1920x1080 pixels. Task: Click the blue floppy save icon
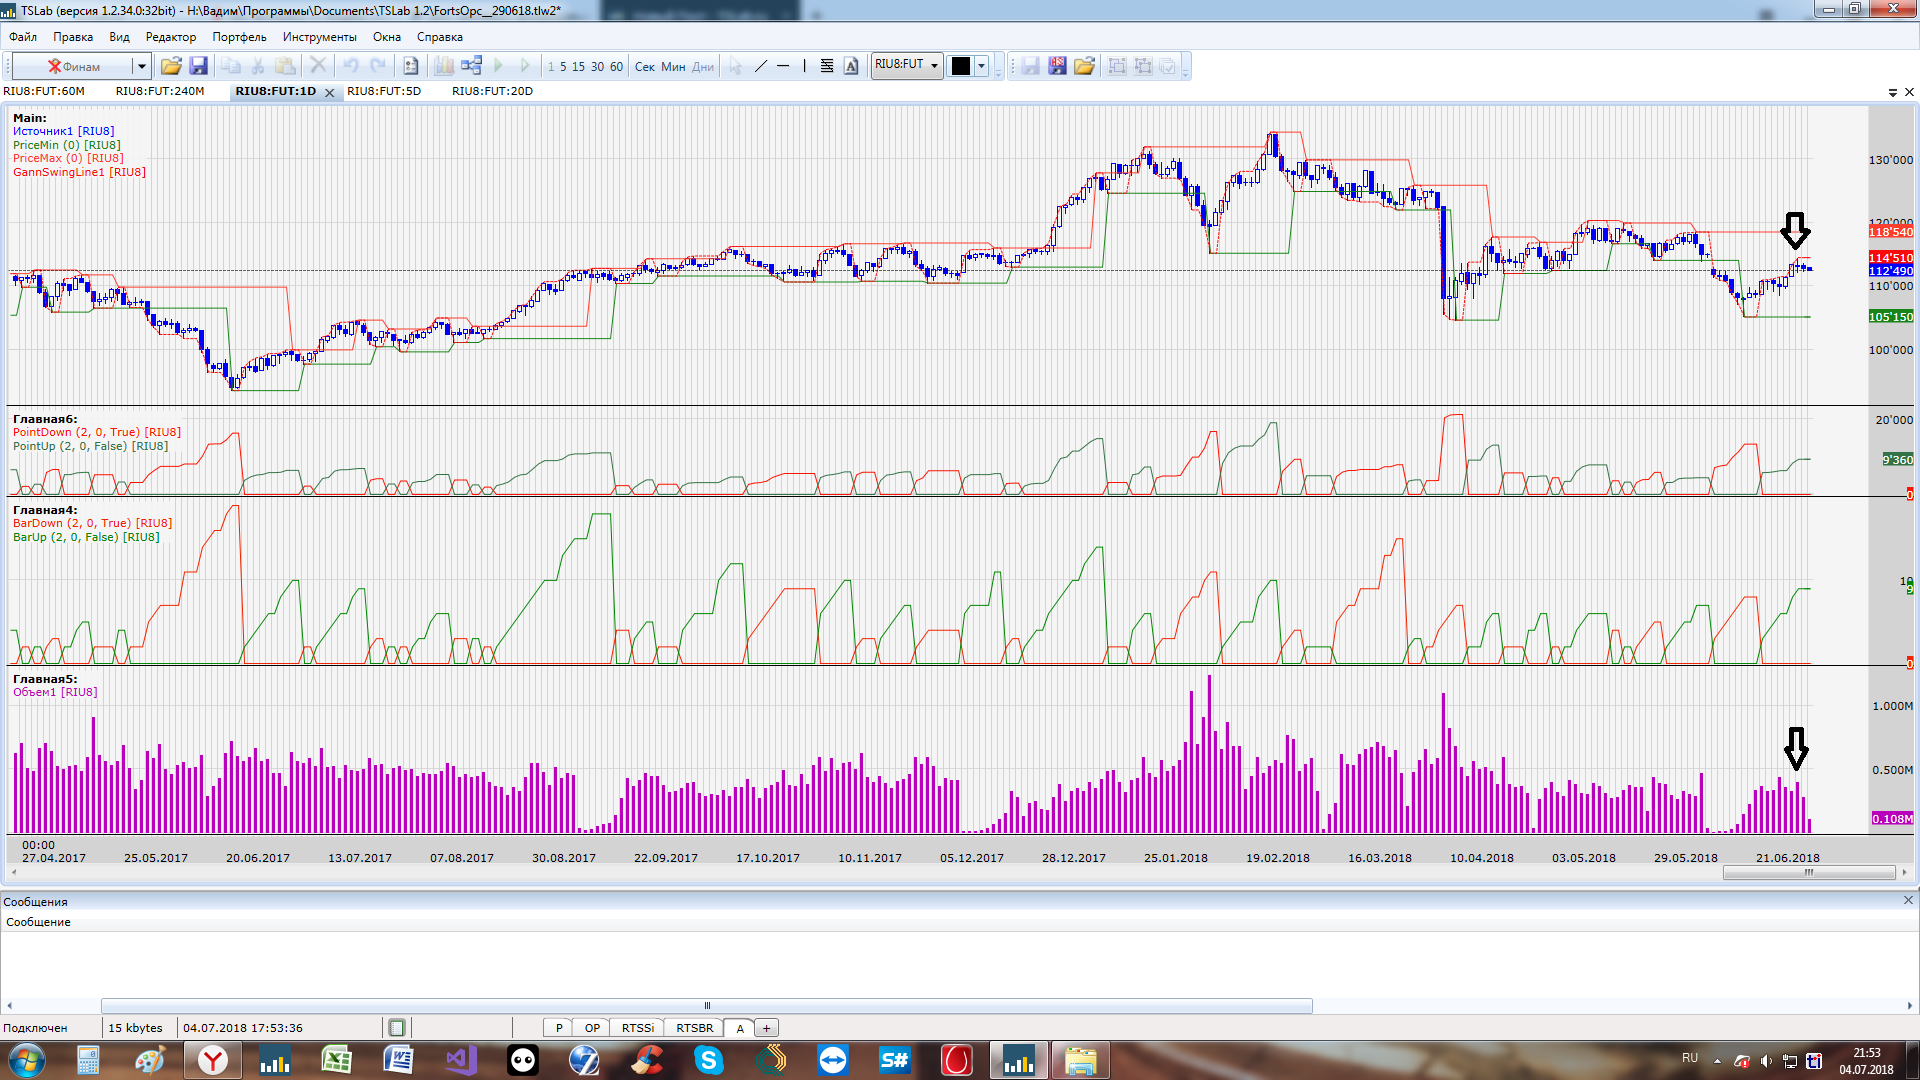tap(198, 66)
